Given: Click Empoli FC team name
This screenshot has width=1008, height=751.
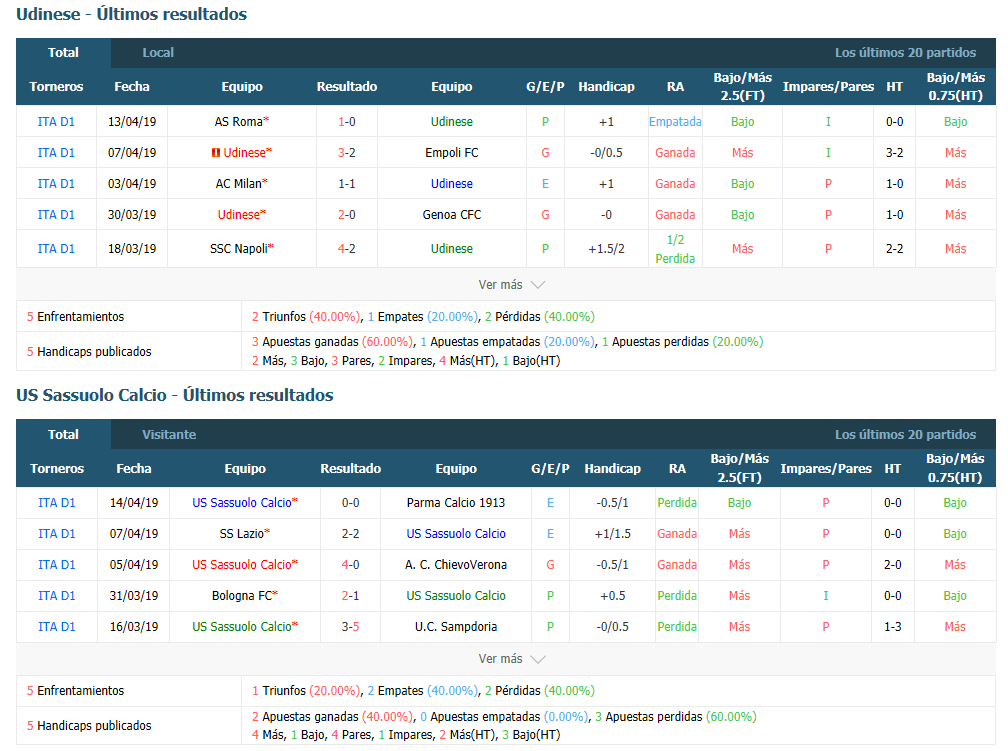Looking at the screenshot, I should [x=452, y=153].
